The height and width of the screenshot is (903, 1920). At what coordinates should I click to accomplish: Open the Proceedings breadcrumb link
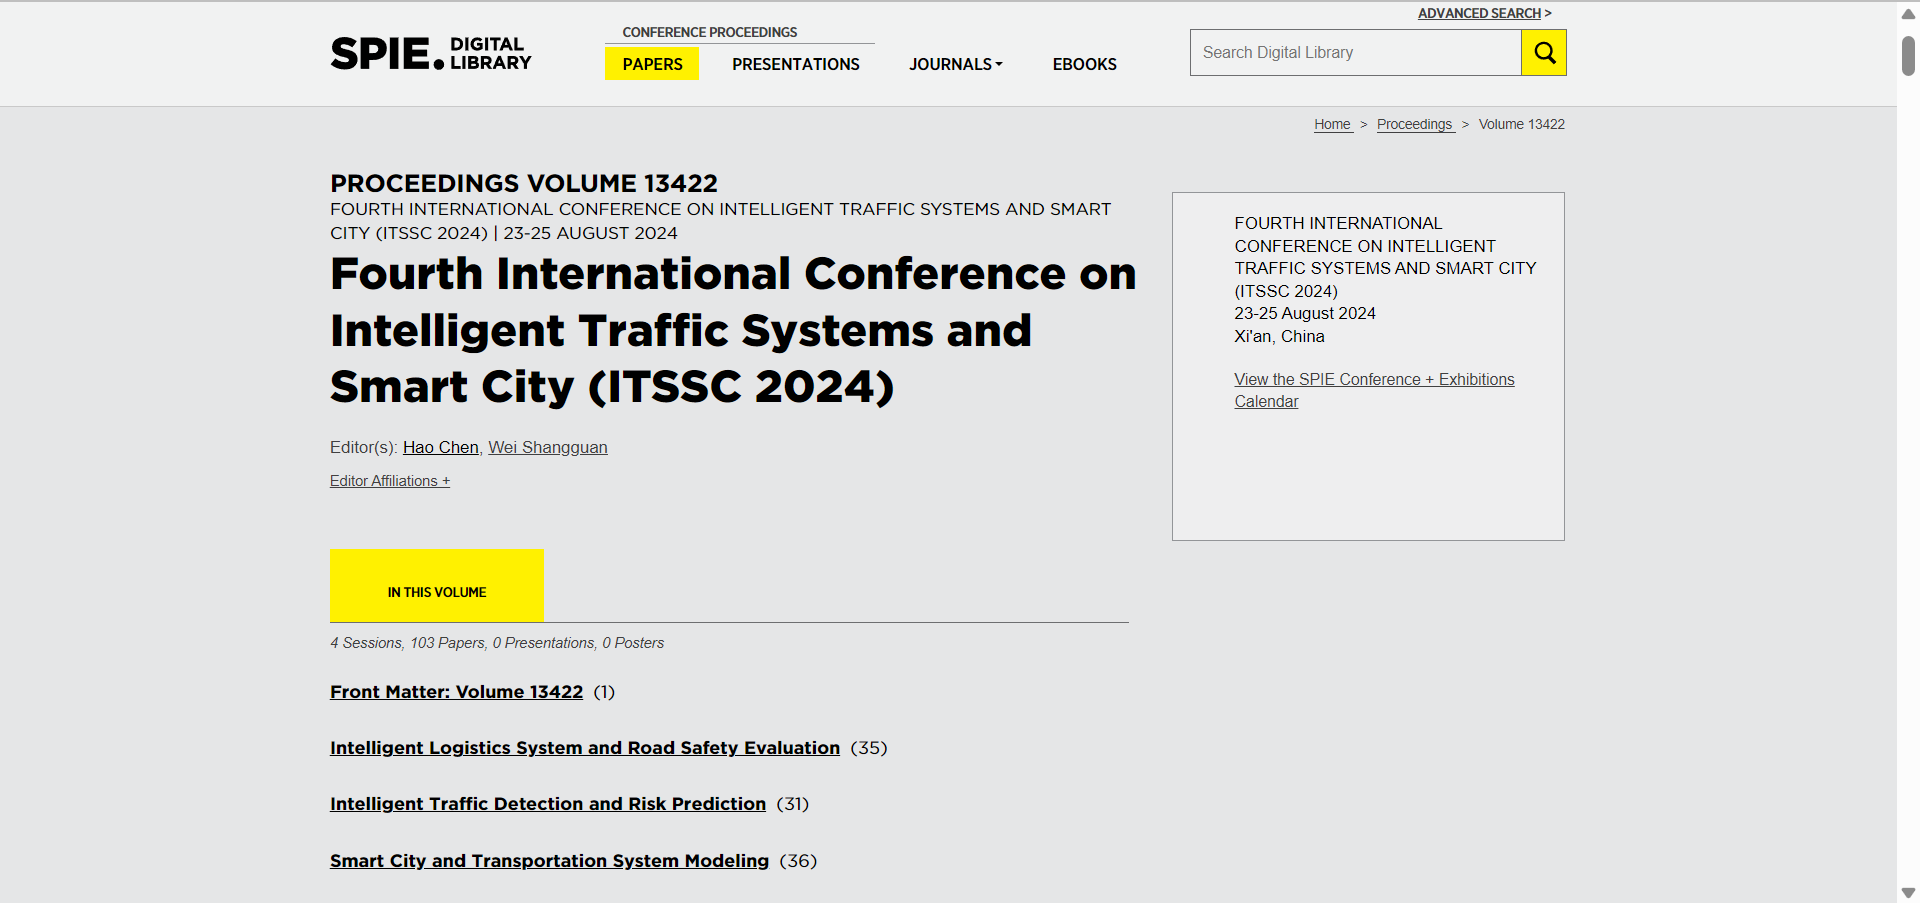1415,124
